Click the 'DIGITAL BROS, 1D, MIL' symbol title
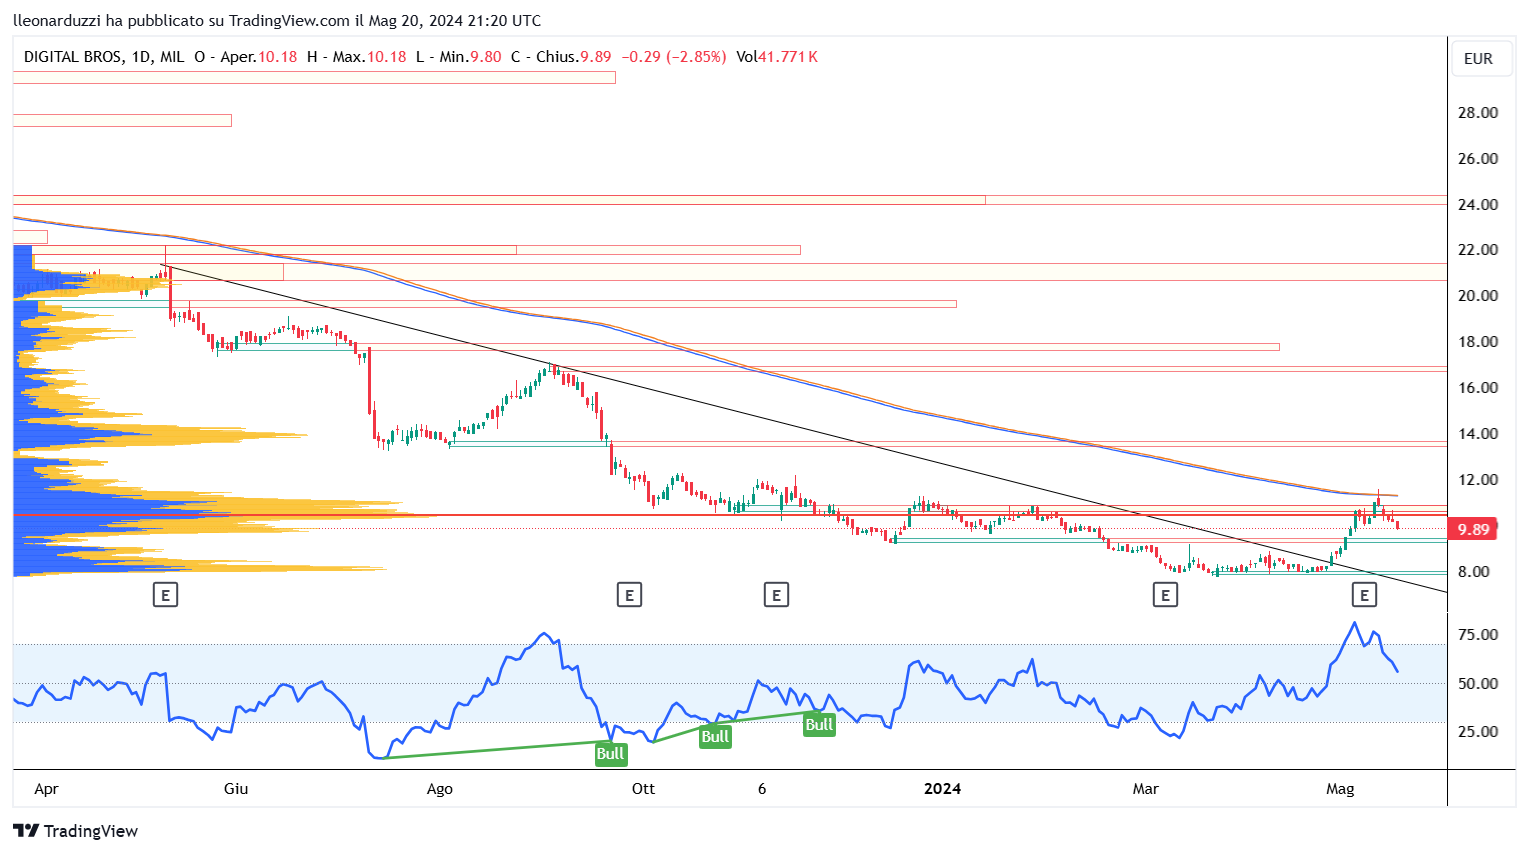Viewport: 1529px width, 854px height. 104,57
